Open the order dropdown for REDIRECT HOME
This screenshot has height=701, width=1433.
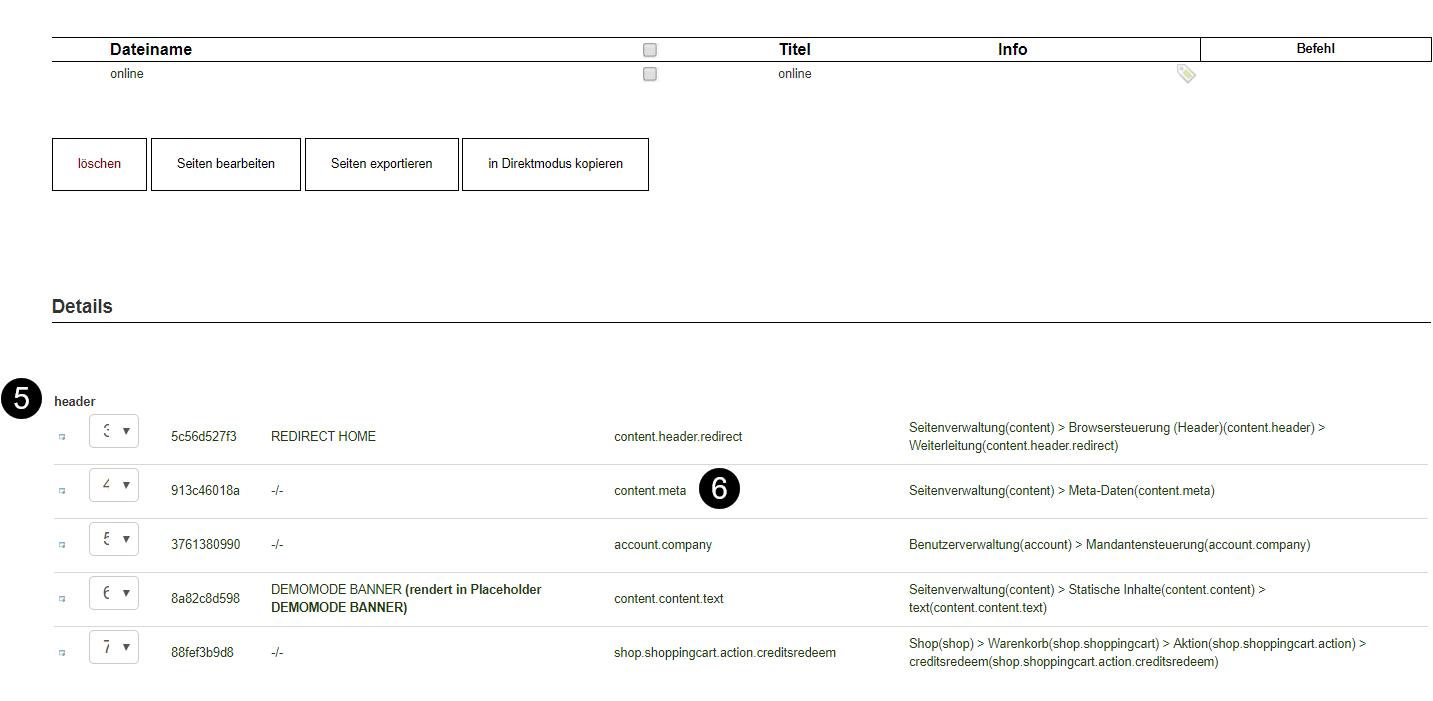coord(114,431)
